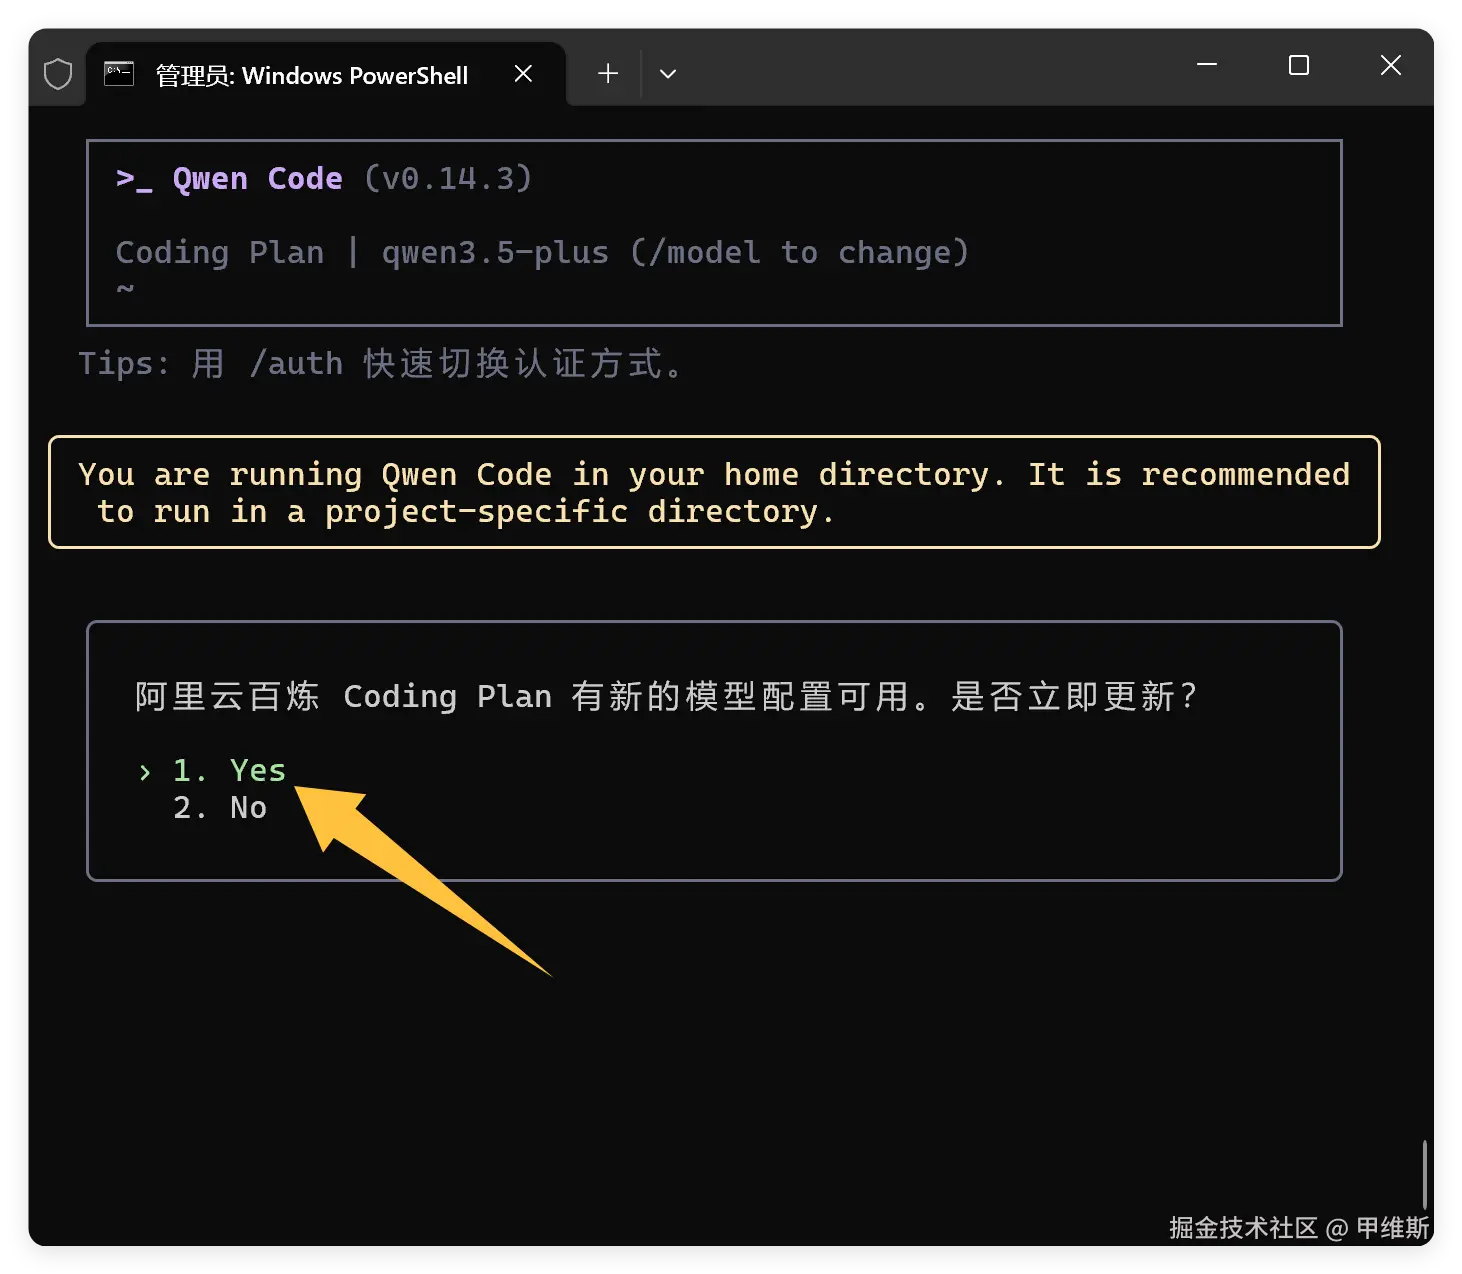Viewport: 1462px width, 1274px height.
Task: Click the >_ prompt logo beside Qwen Code
Action: (x=134, y=179)
